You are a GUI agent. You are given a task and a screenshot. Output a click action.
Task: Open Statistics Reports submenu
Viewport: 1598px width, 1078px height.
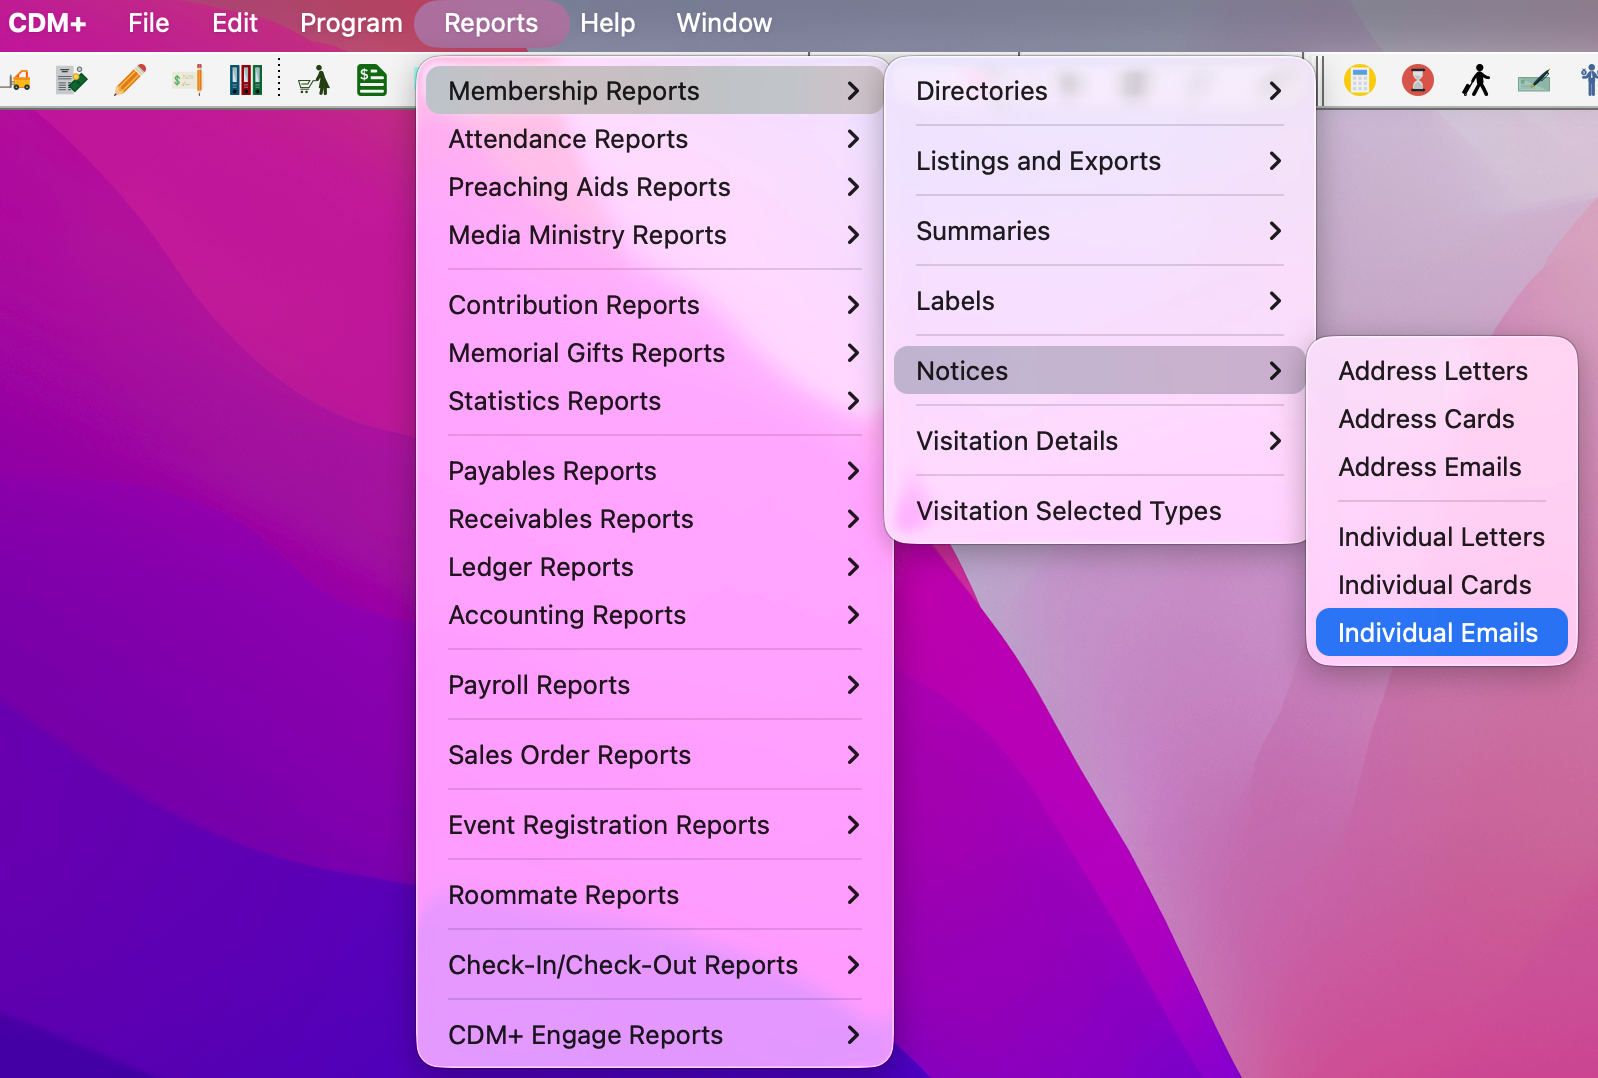click(654, 401)
